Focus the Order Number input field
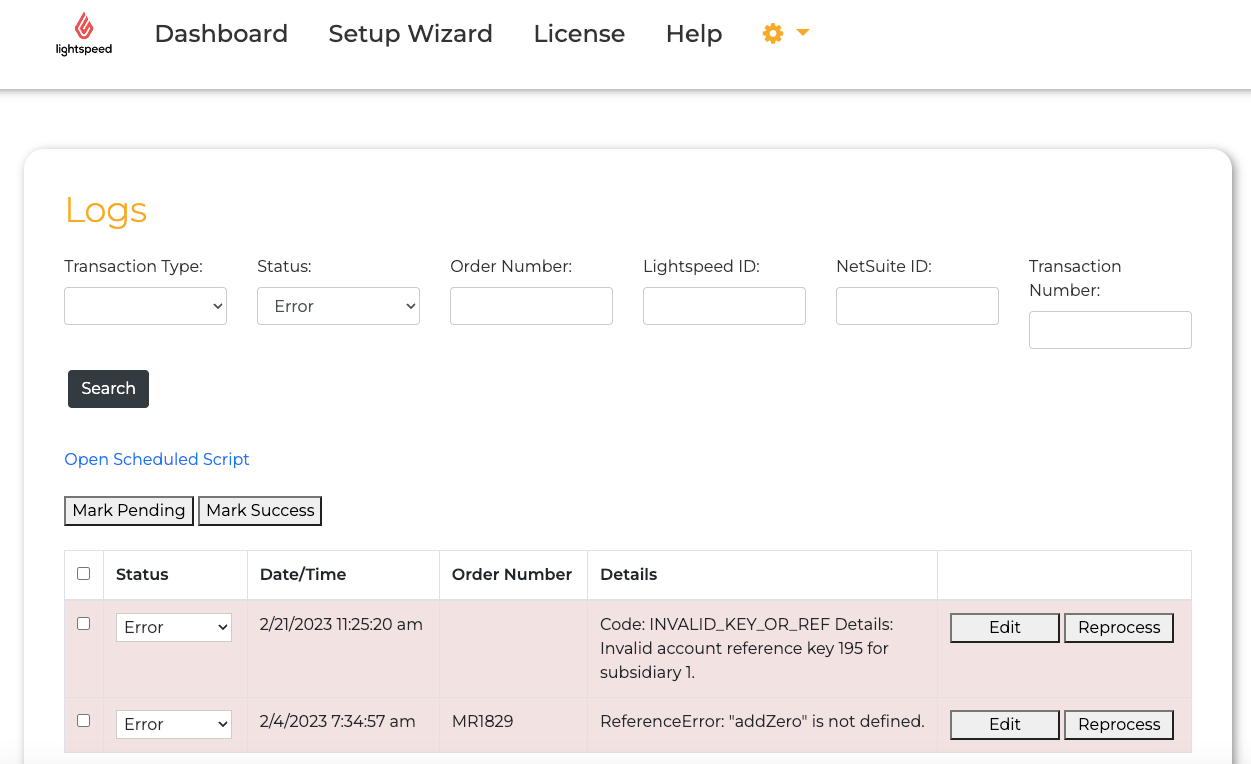Image resolution: width=1251 pixels, height=764 pixels. (531, 306)
